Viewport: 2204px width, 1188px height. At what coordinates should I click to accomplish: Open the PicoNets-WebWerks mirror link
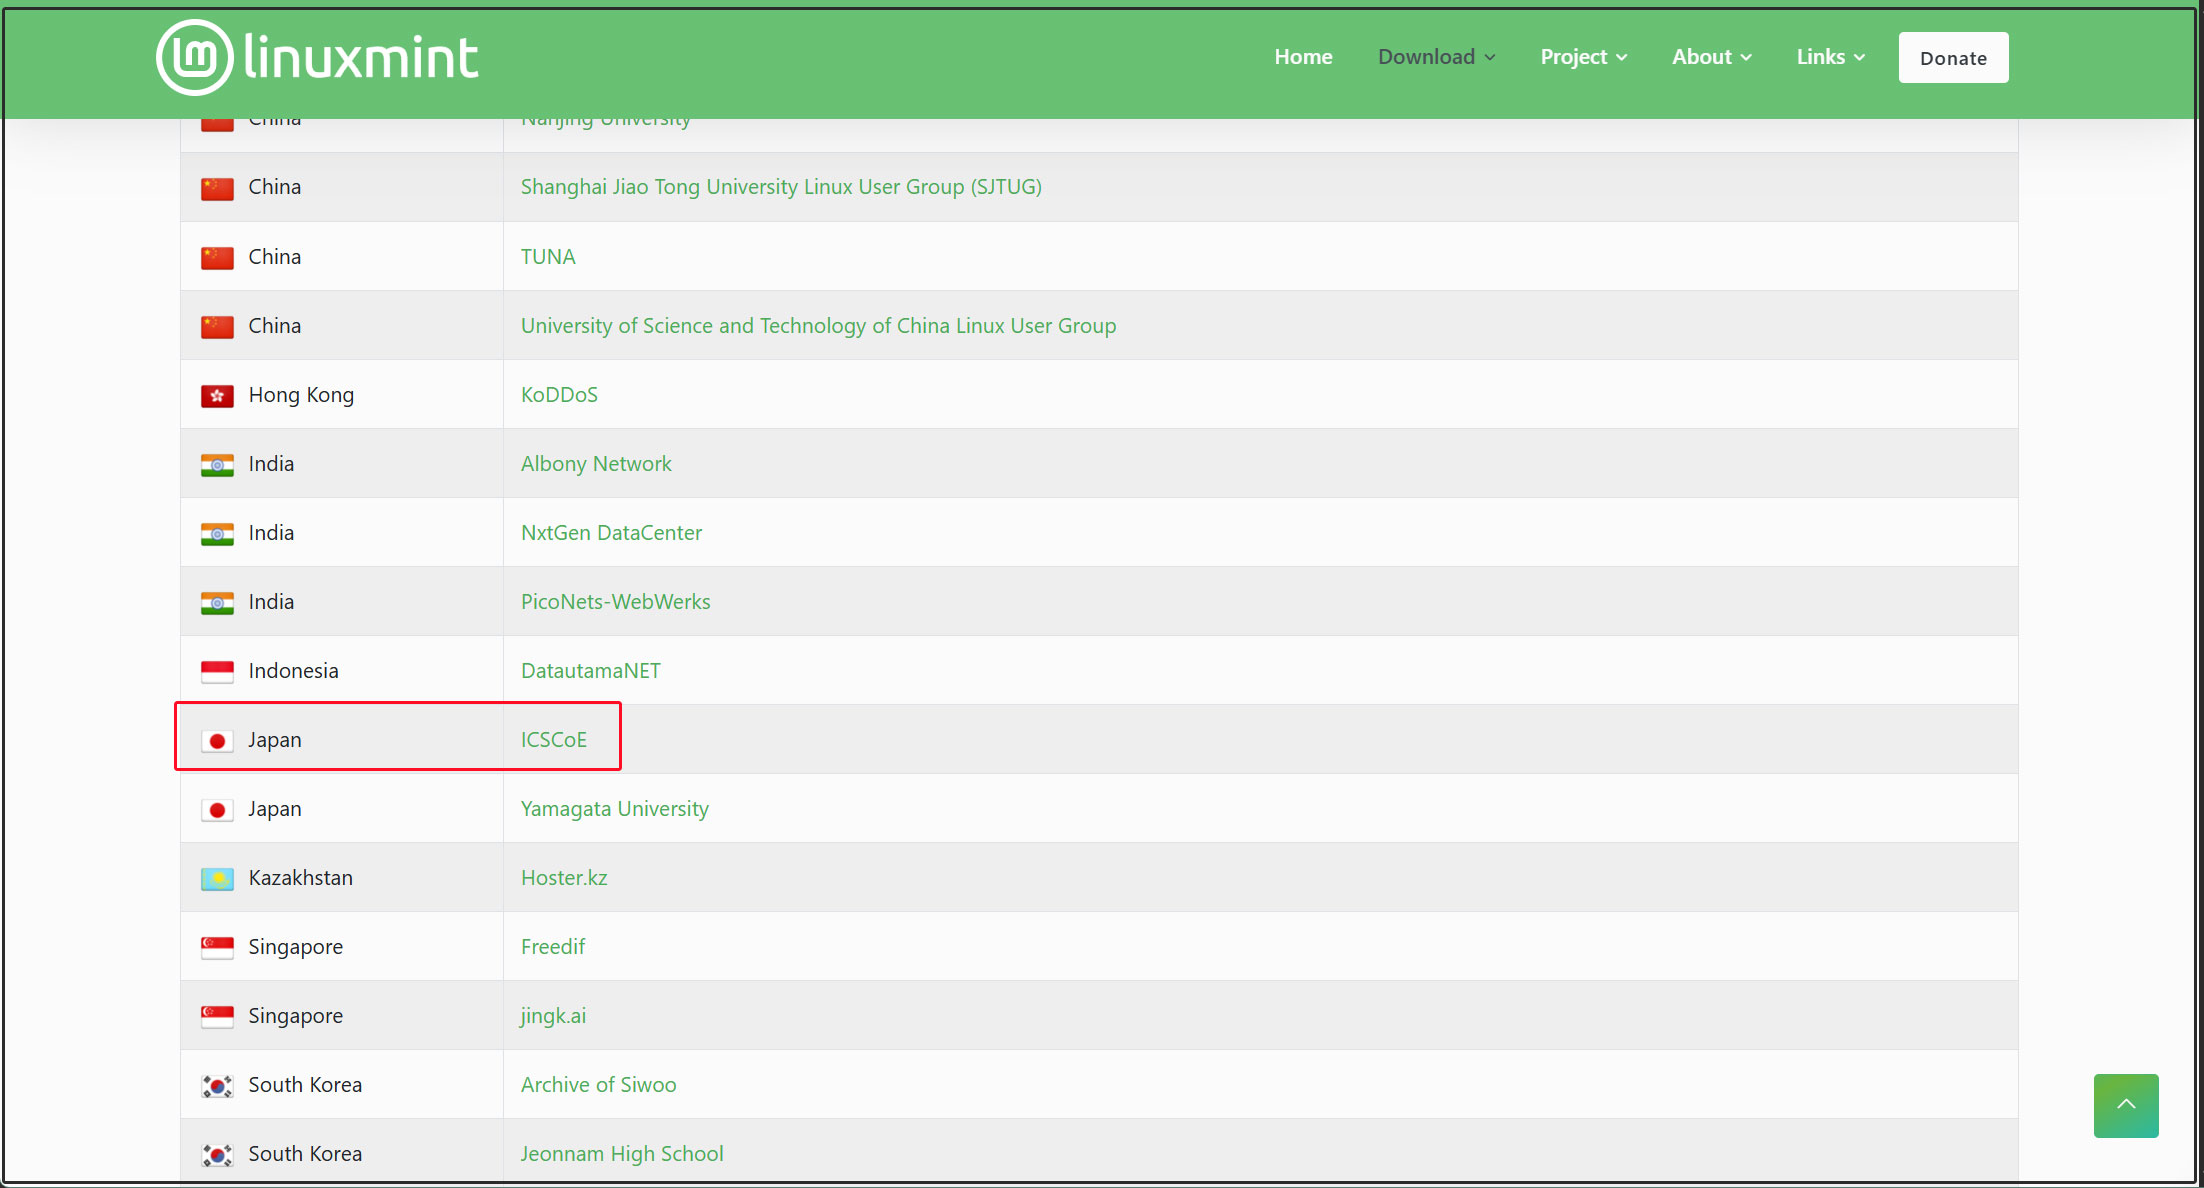coord(615,602)
